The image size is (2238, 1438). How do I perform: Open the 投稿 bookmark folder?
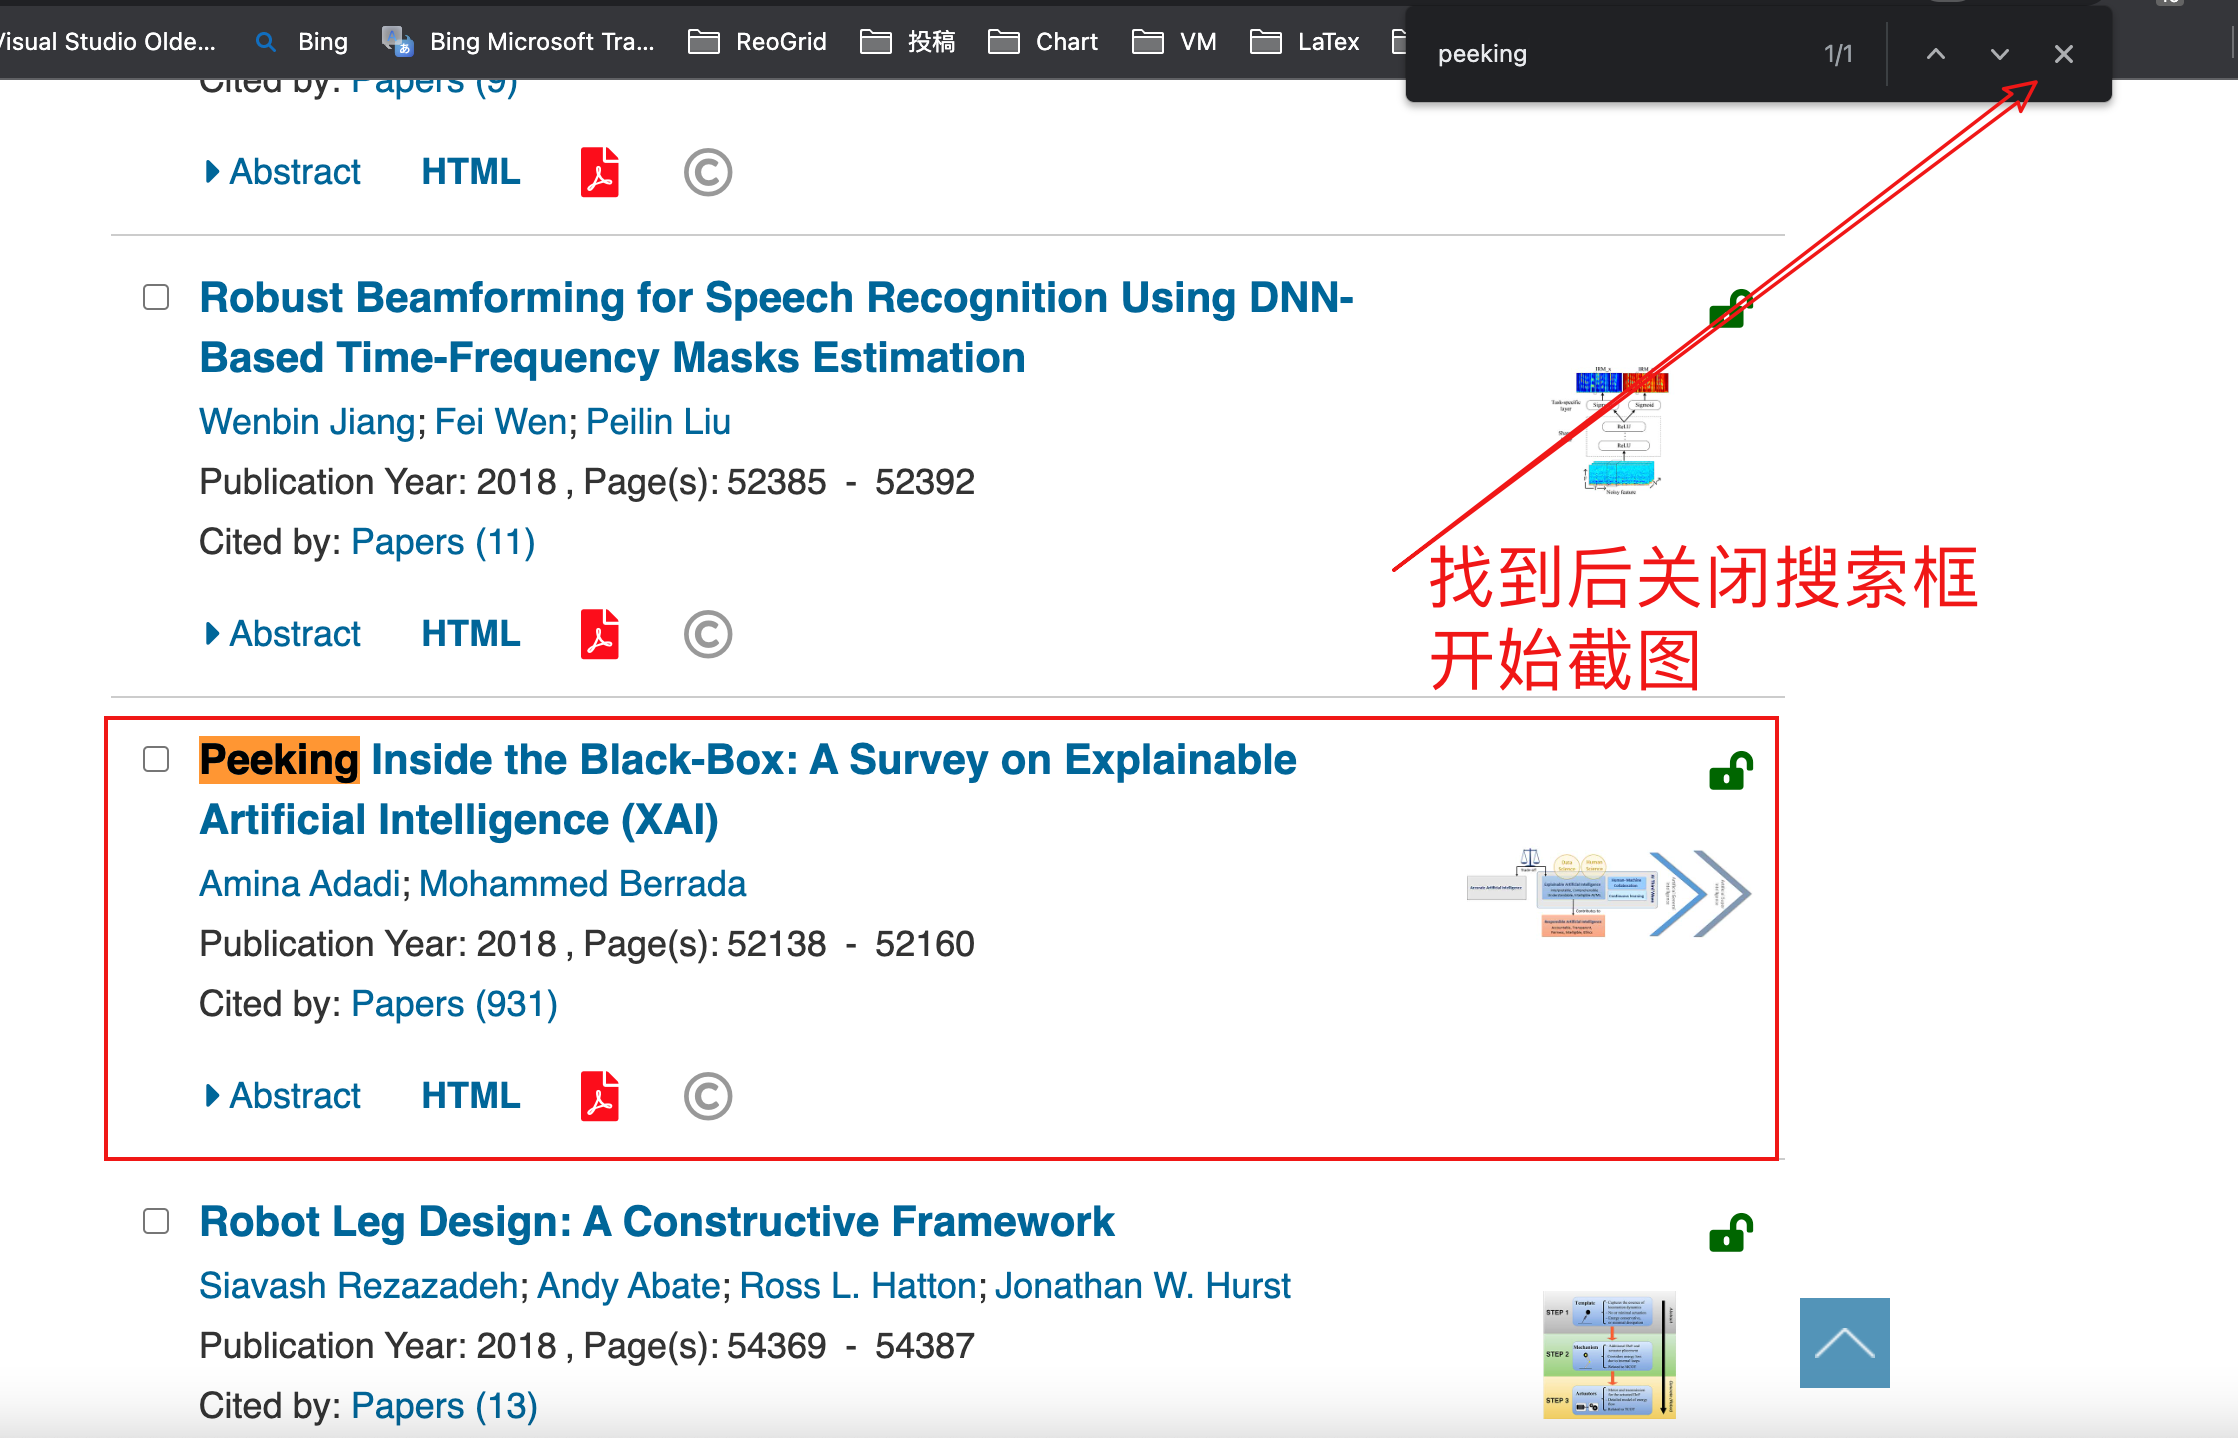click(908, 42)
